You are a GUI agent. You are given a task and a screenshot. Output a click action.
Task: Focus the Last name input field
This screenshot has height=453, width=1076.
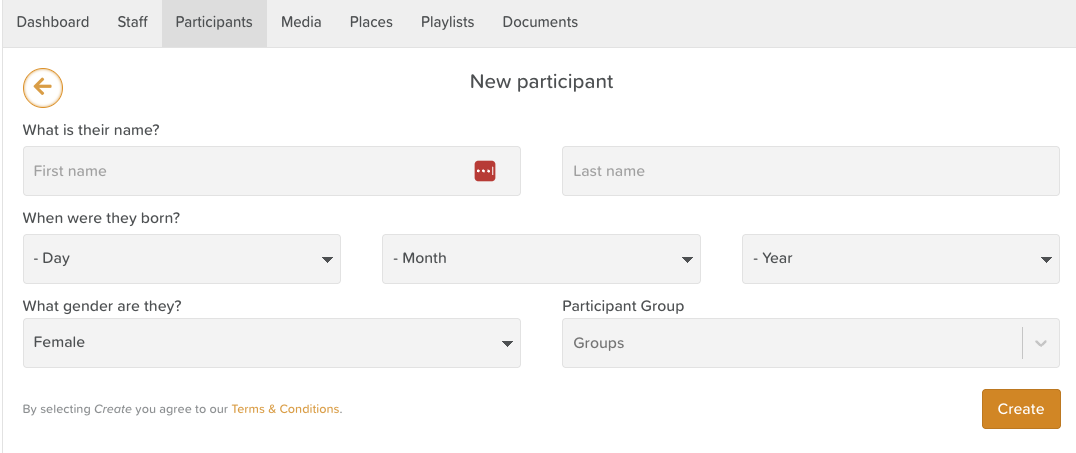tap(810, 171)
